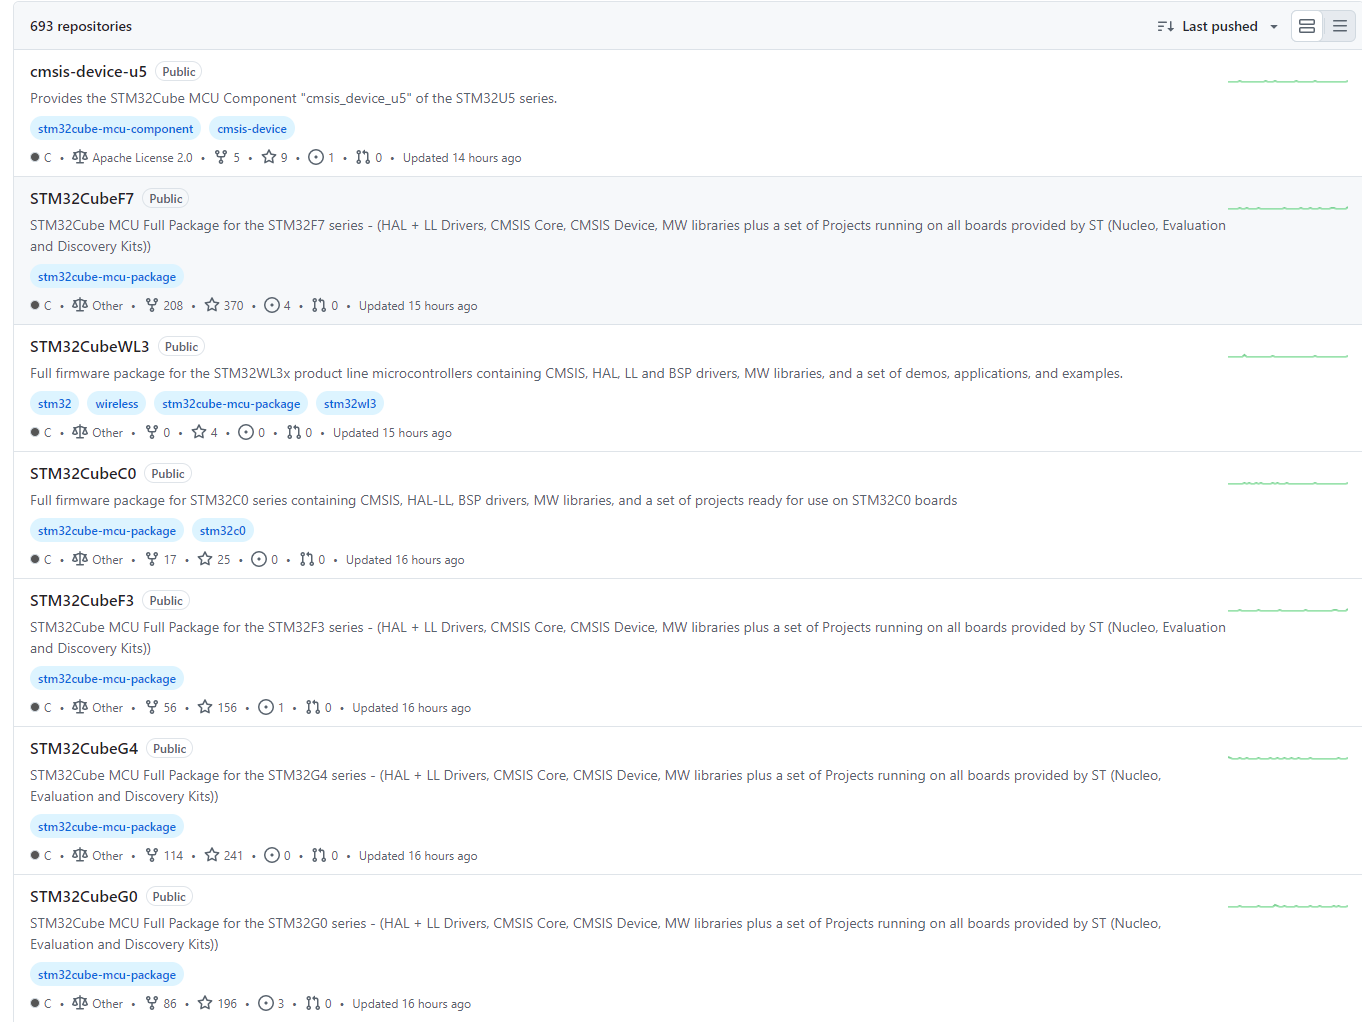Open forks of cmsis-device-u5 via fork icon
This screenshot has width=1362, height=1022.
pos(221,157)
